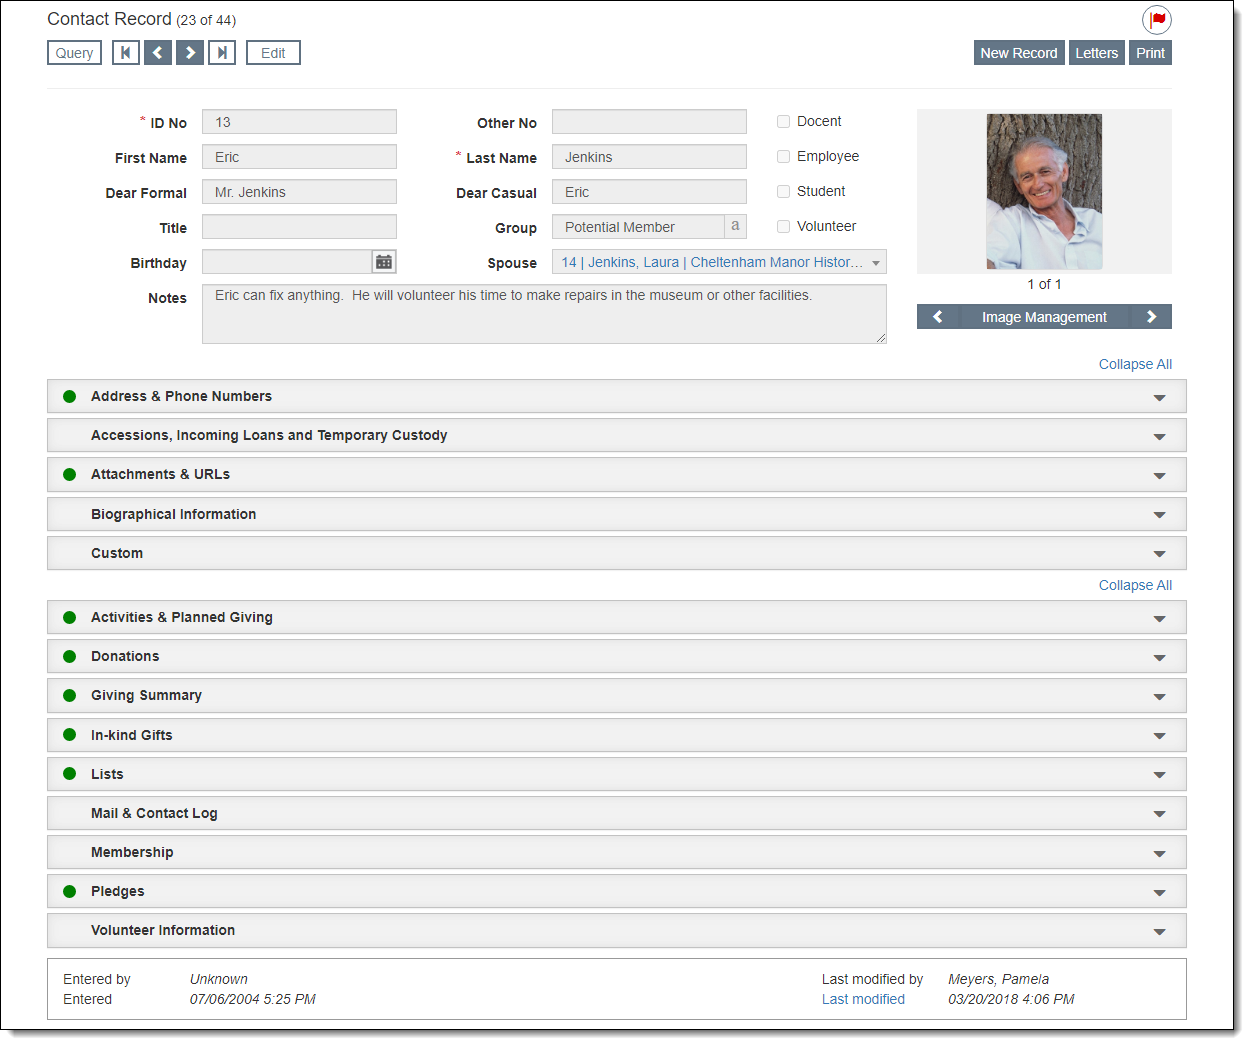Go to the first record
1249x1045 pixels.
[x=126, y=53]
